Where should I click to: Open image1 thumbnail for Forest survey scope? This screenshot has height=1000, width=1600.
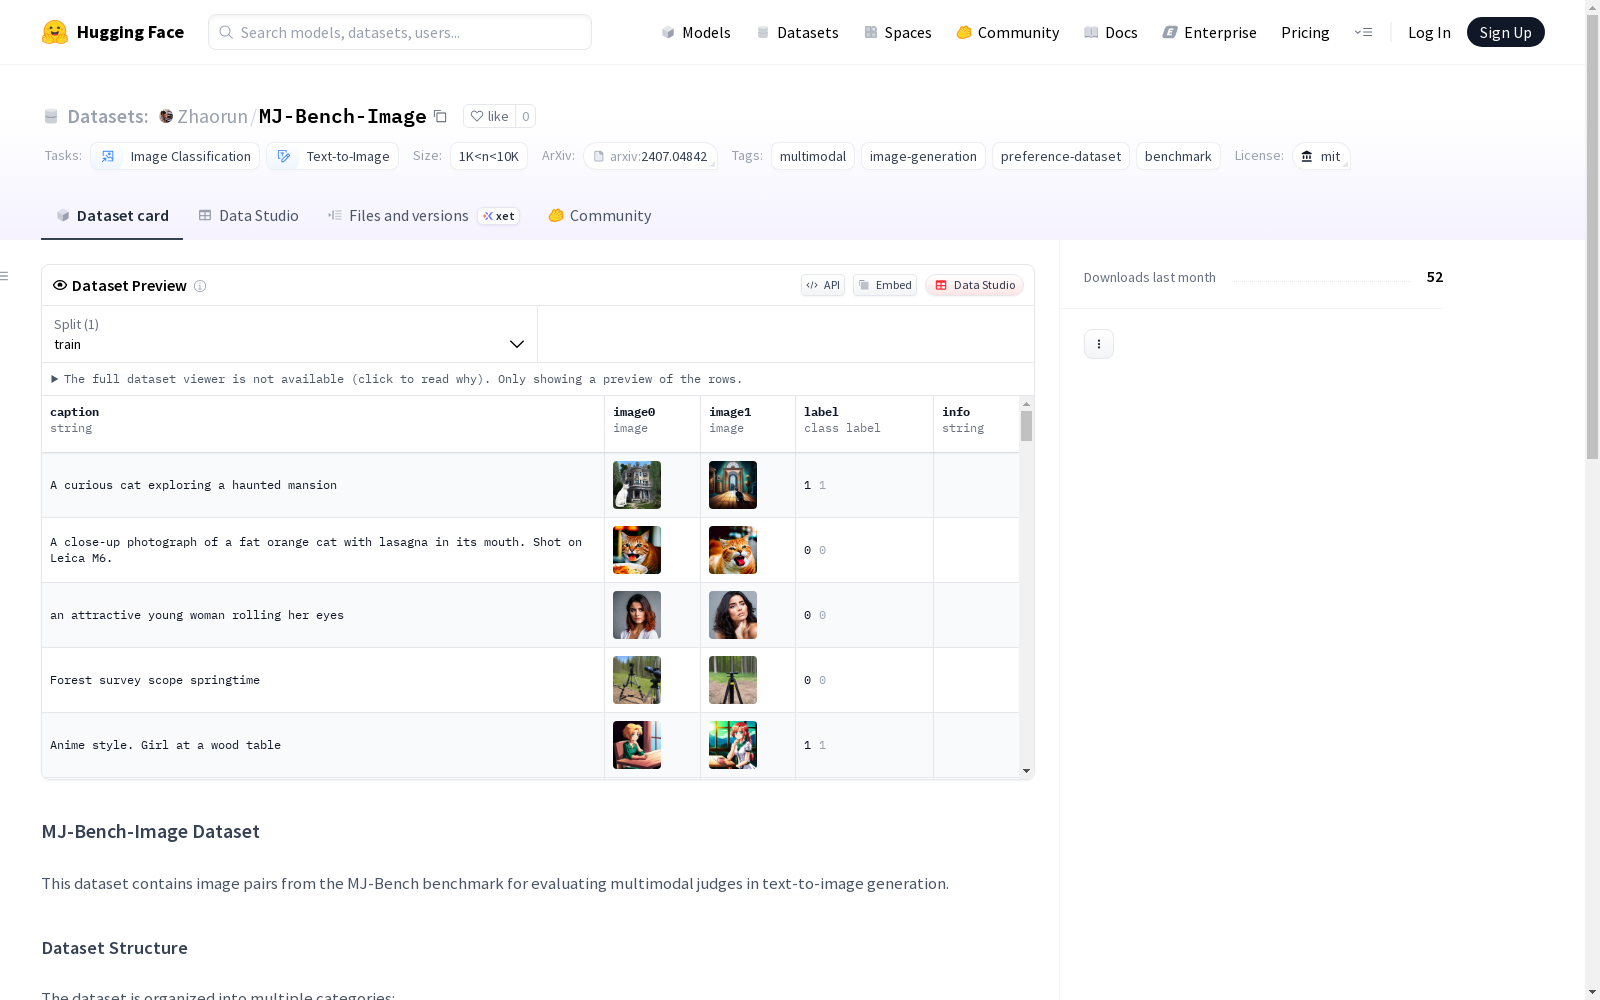733,680
